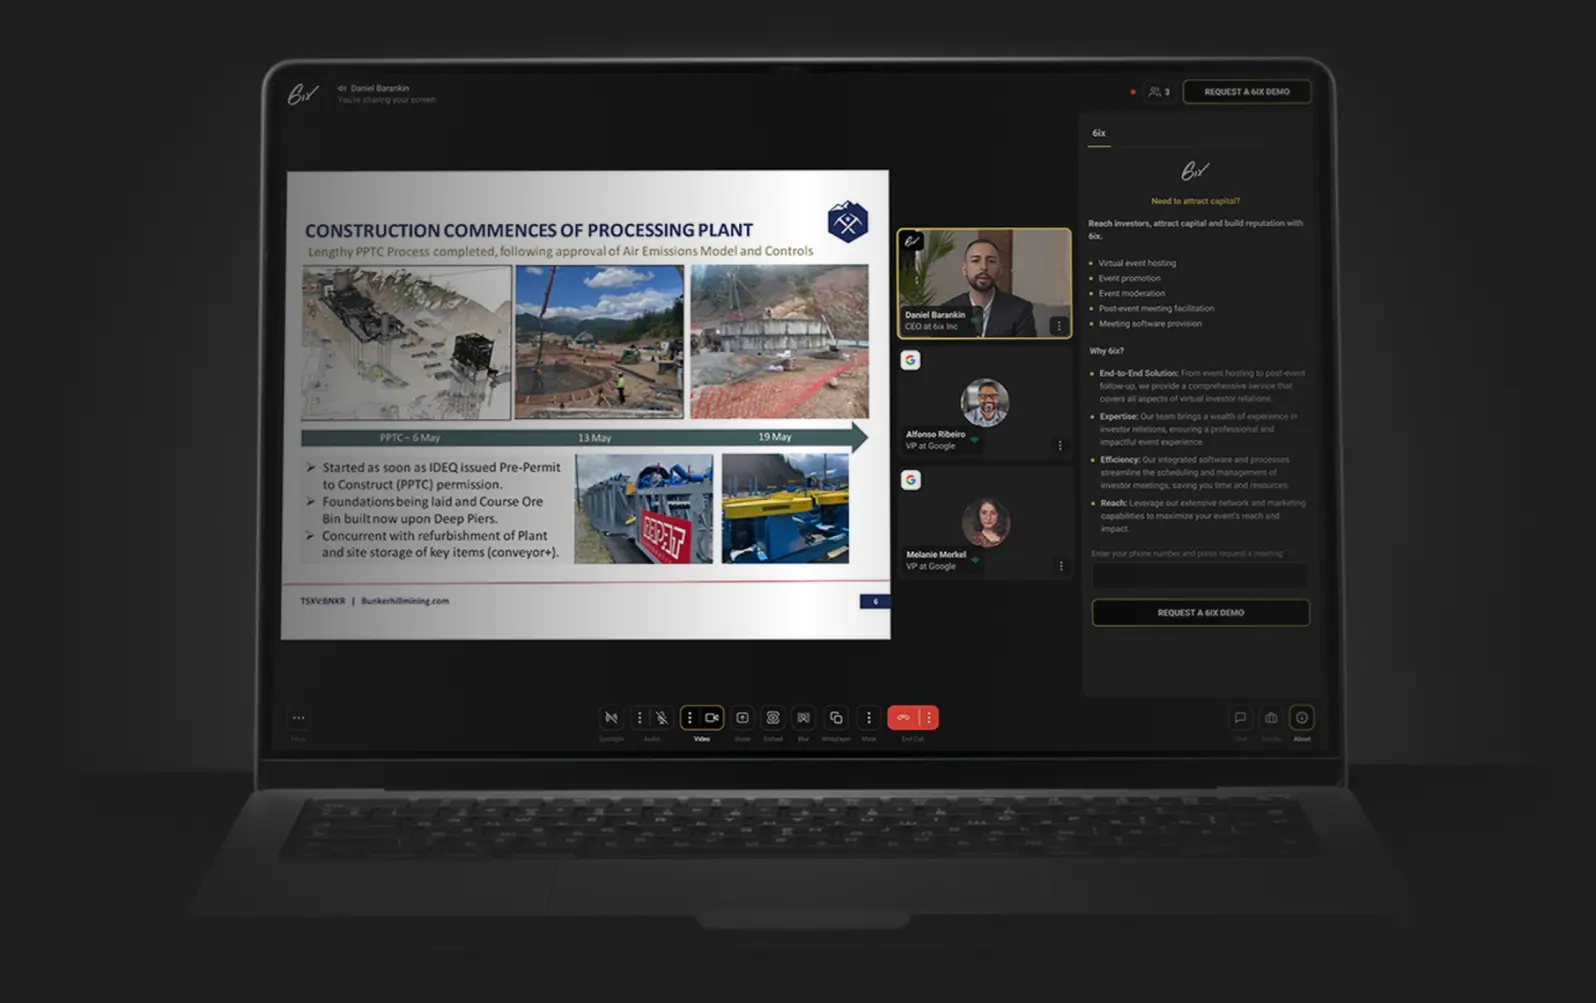Click Request a 6ix Demo below phone field
This screenshot has height=1003, width=1596.
(x=1200, y=613)
